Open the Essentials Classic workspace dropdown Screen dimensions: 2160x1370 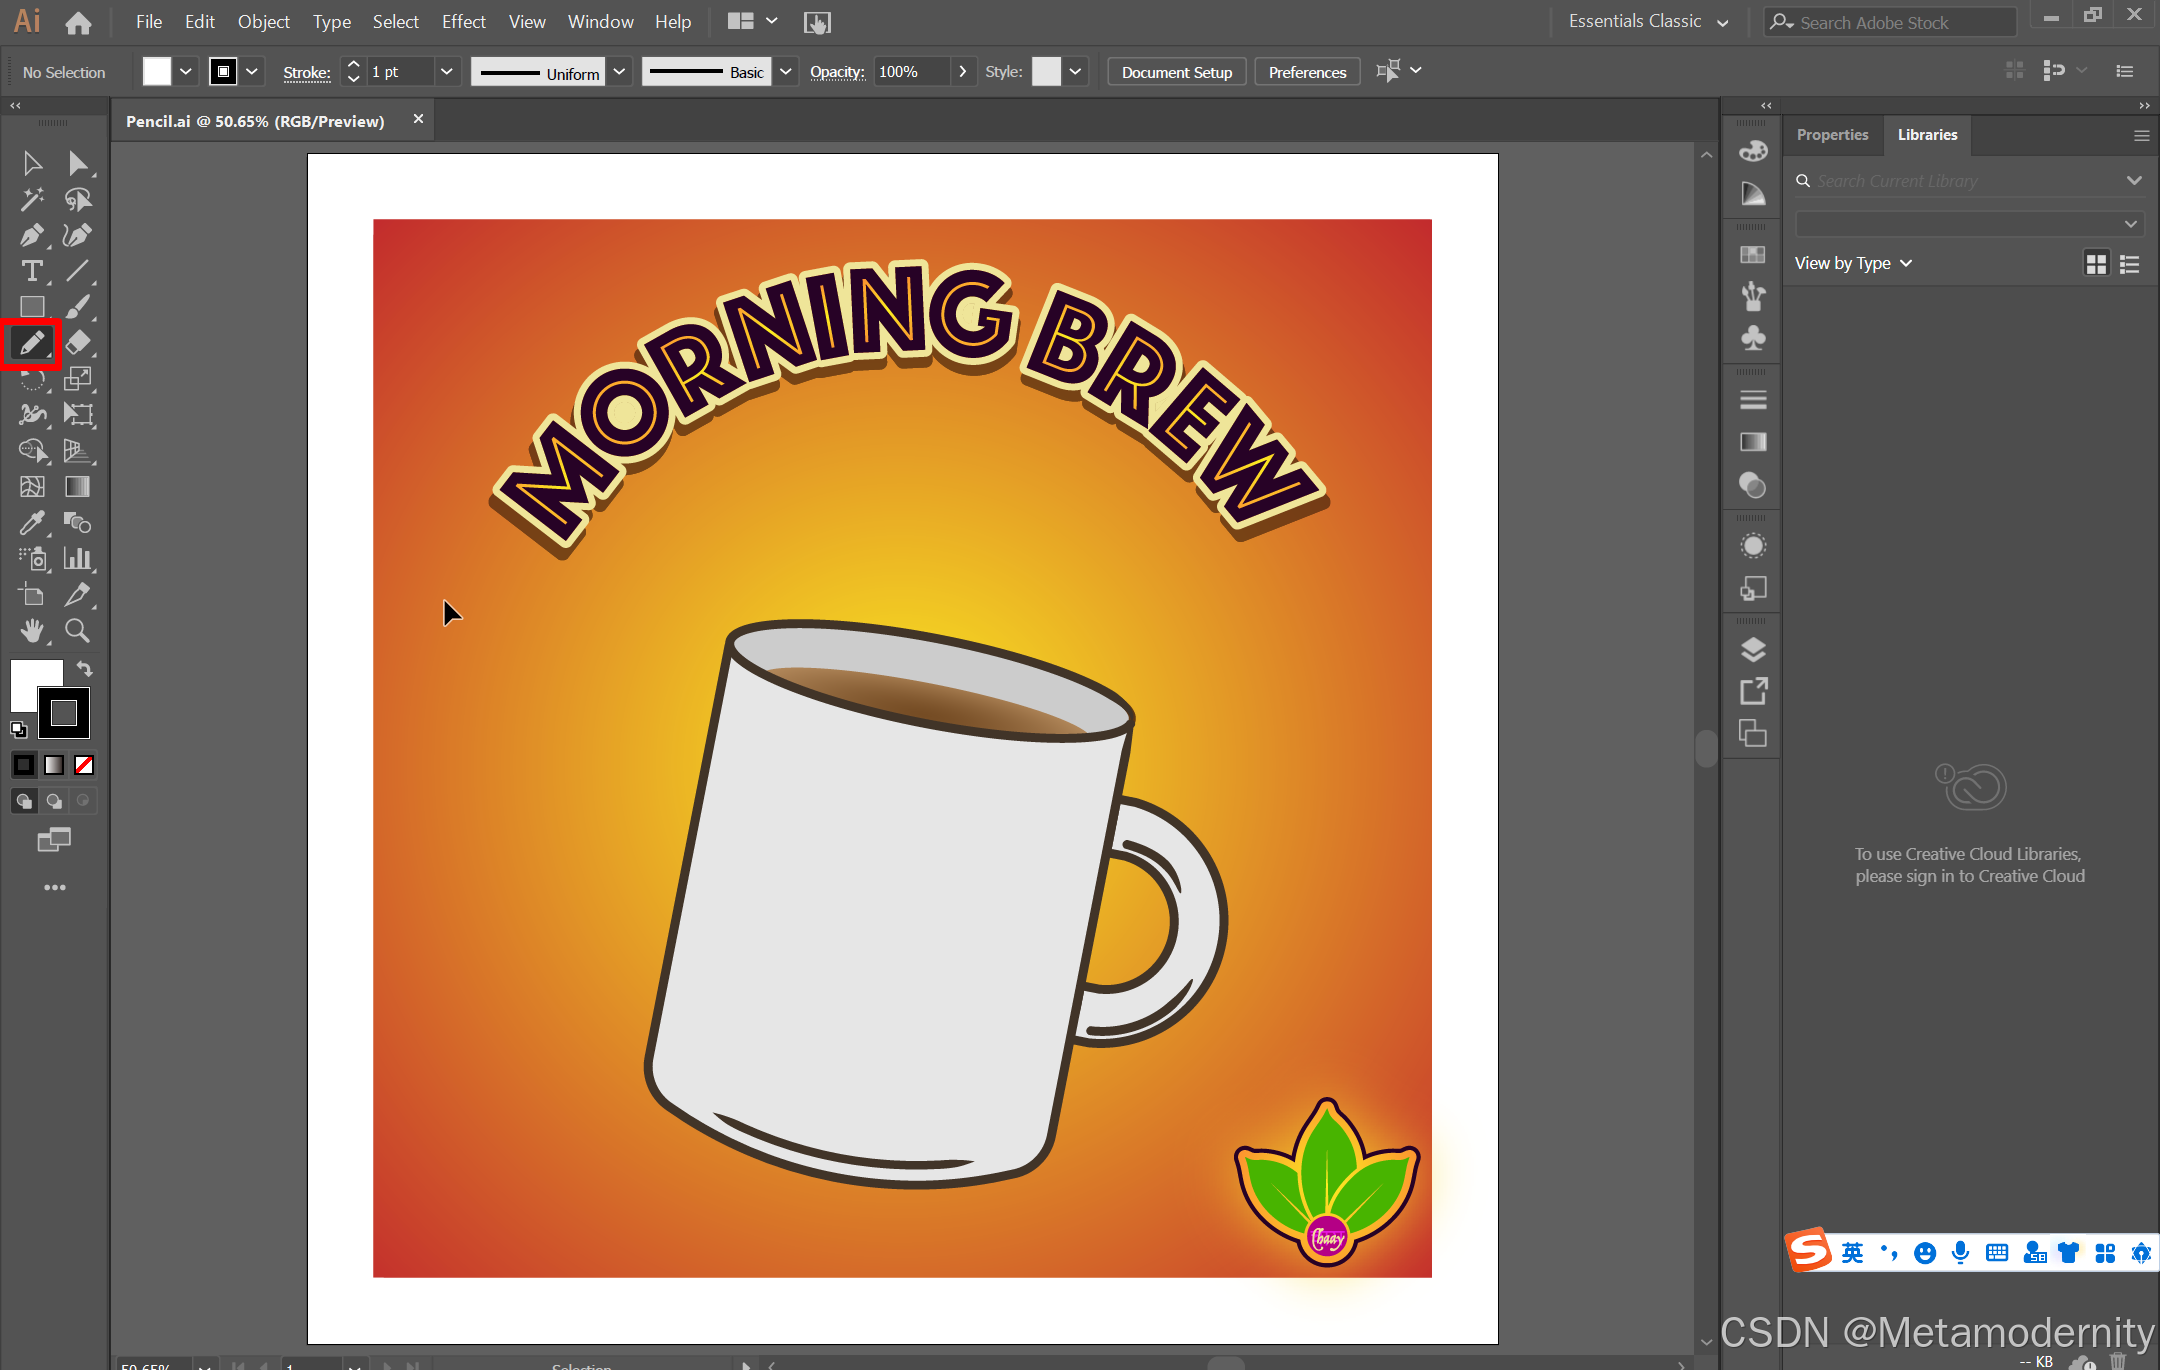(x=1648, y=22)
